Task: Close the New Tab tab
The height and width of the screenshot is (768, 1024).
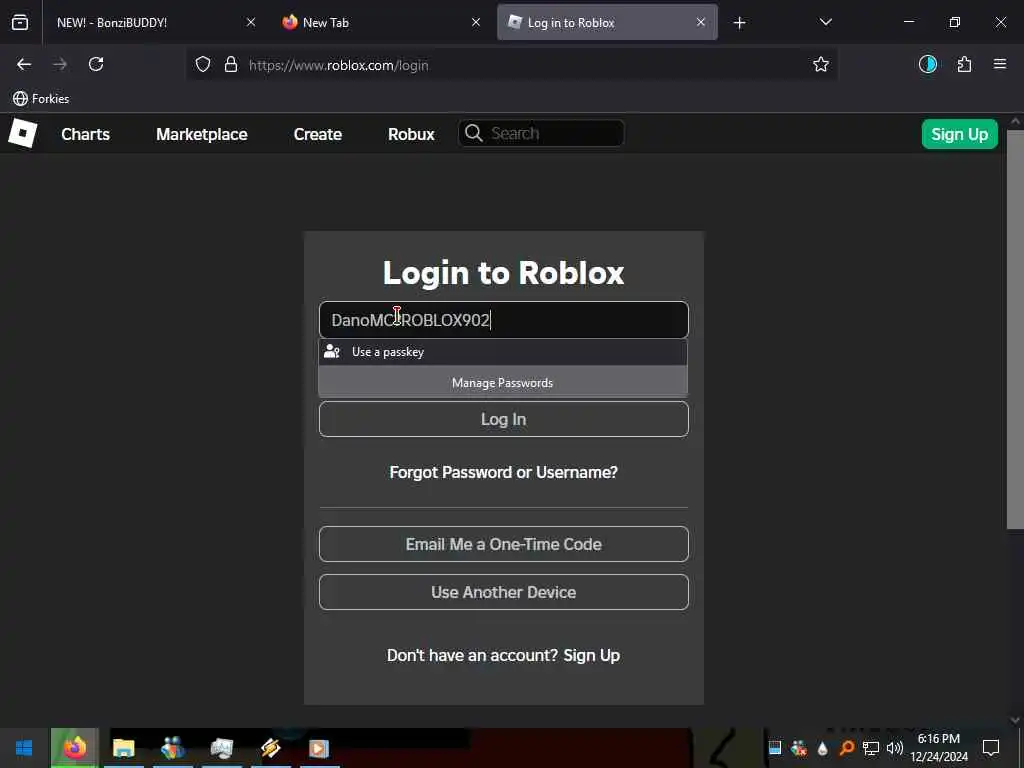Action: tap(476, 22)
